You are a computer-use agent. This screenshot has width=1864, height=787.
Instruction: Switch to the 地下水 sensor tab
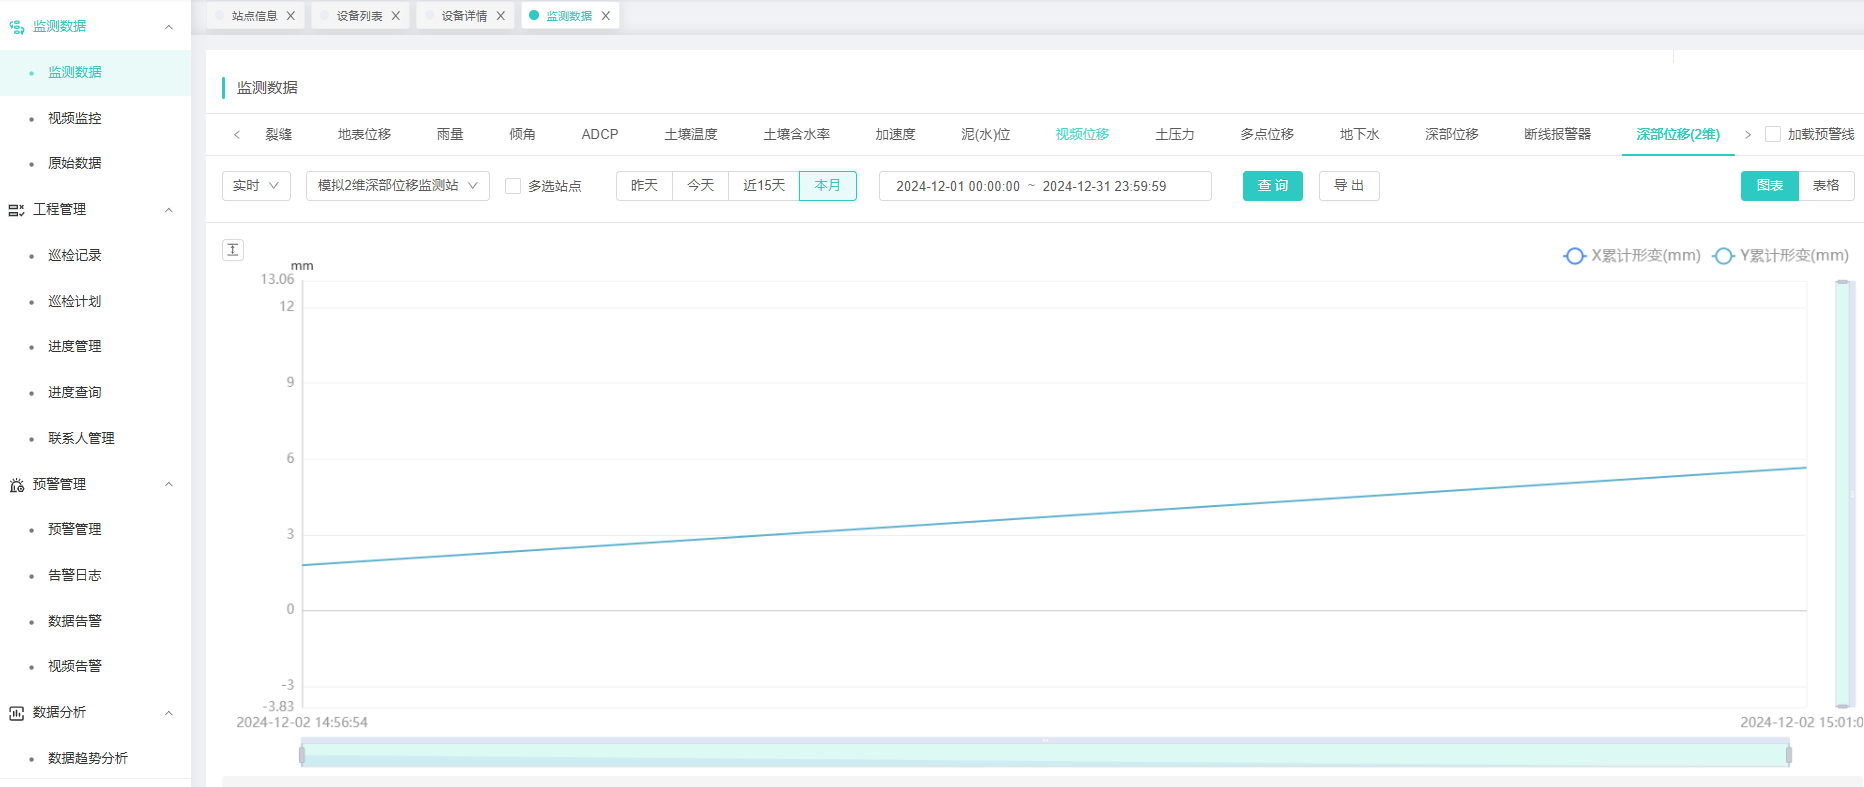click(x=1359, y=134)
